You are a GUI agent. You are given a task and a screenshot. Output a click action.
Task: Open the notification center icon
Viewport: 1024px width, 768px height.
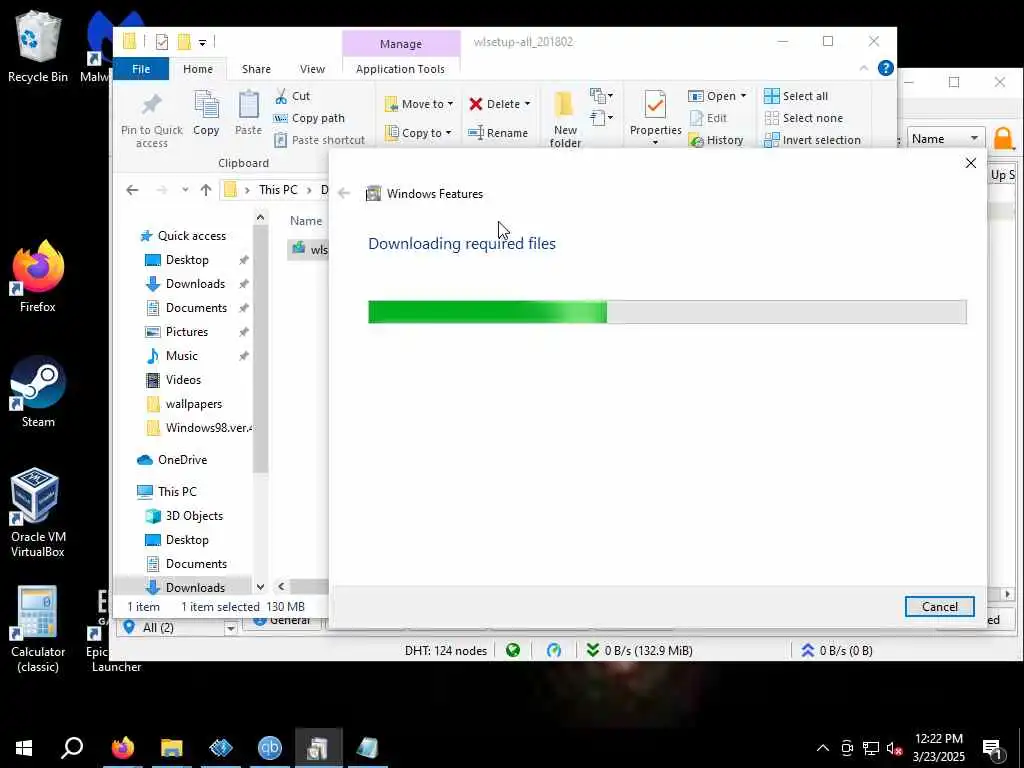pos(993,748)
